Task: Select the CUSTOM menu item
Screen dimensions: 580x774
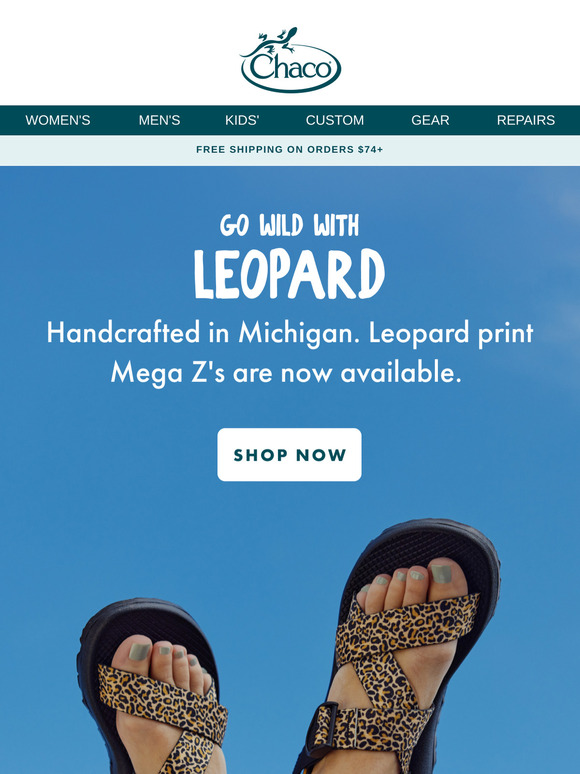Action: point(335,120)
